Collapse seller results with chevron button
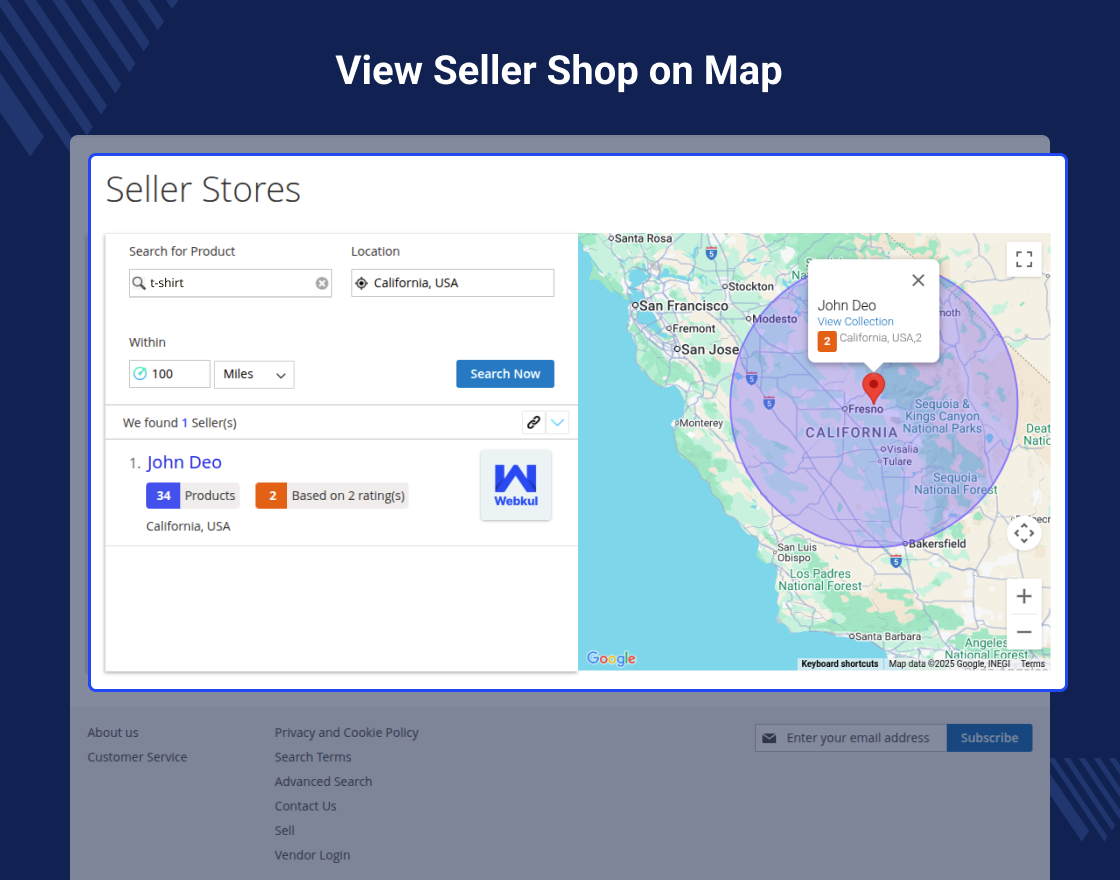Viewport: 1120px width, 880px height. point(558,422)
